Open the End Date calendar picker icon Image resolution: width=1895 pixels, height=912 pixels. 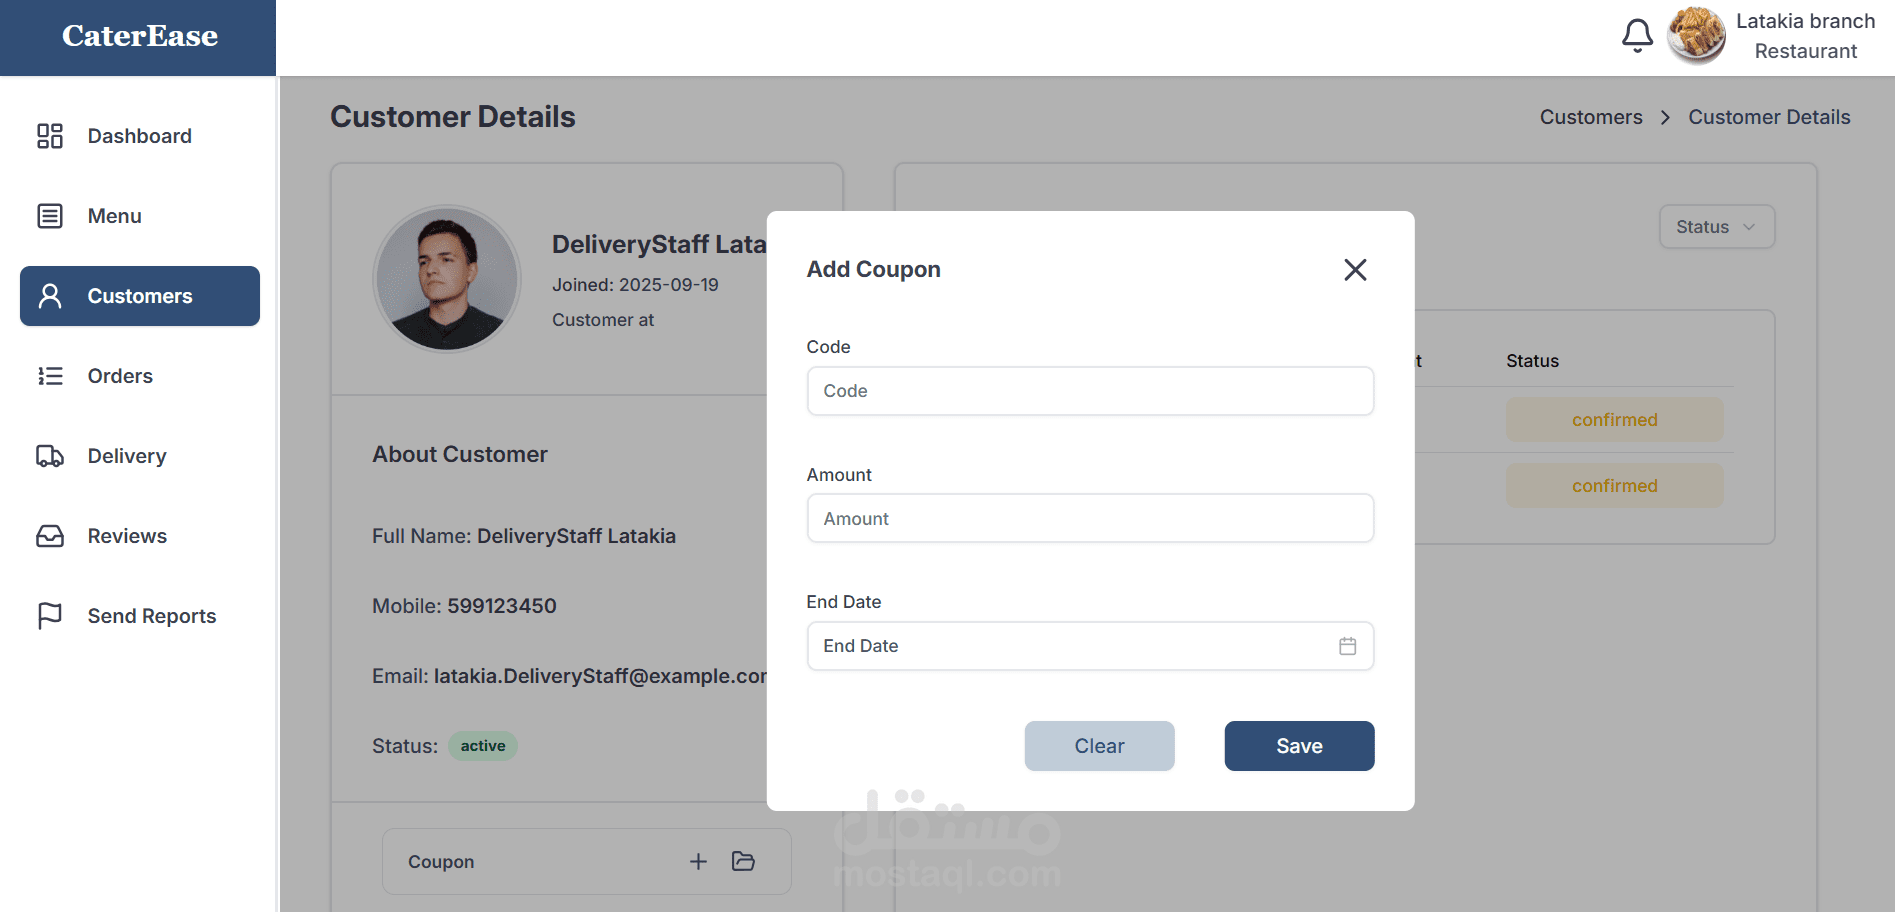1347,646
